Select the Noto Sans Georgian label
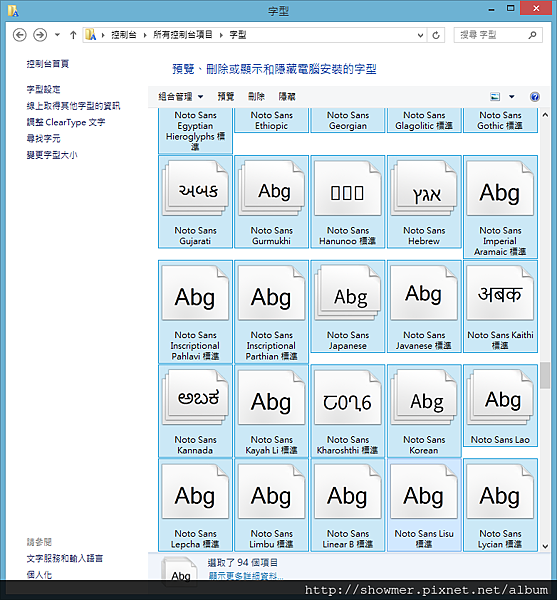This screenshot has height=600, width=557. pos(347,120)
